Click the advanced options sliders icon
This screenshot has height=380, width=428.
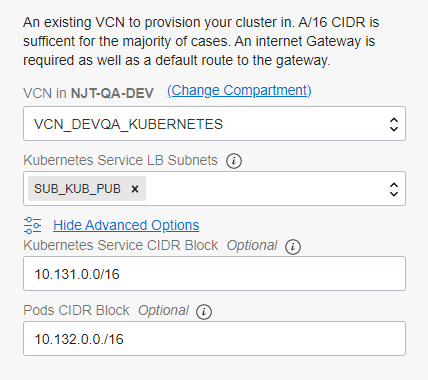click(x=32, y=225)
